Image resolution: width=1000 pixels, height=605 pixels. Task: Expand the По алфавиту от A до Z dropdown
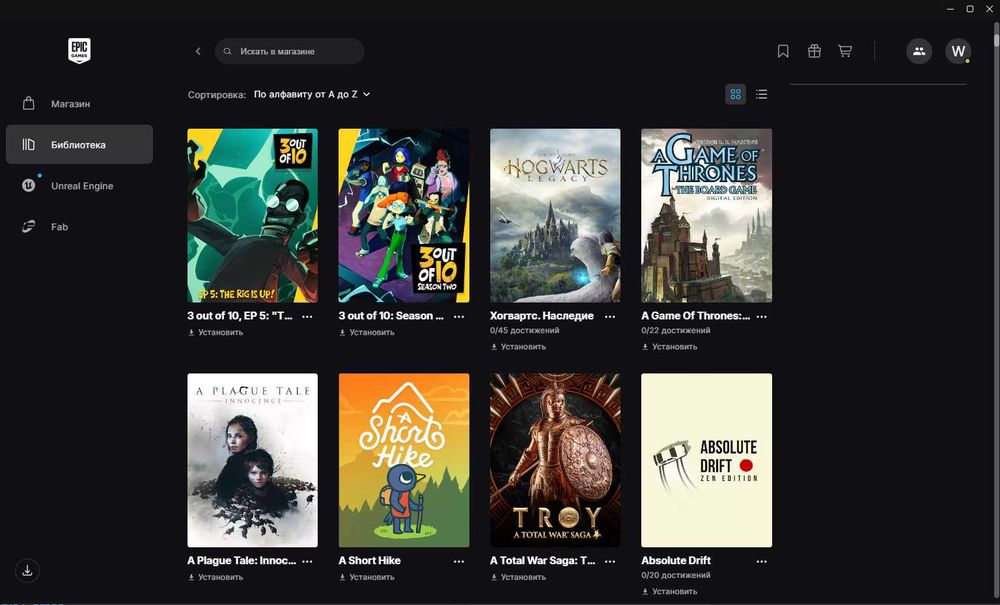tap(312, 94)
